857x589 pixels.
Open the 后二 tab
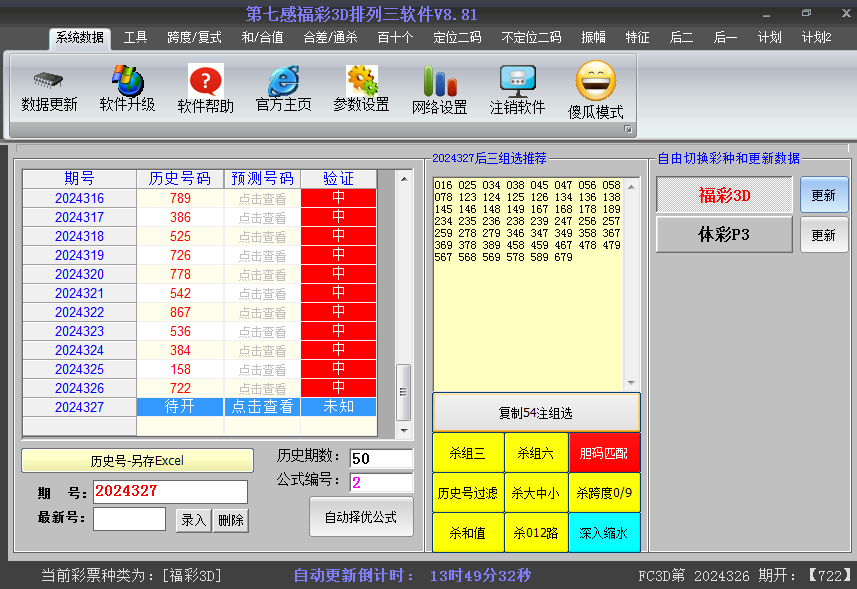click(681, 38)
